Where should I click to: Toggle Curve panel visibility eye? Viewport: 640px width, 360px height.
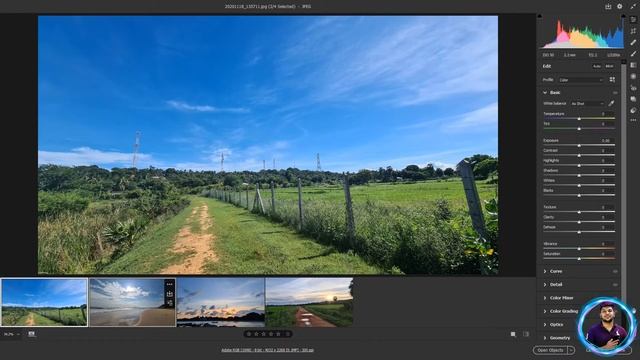(x=615, y=271)
